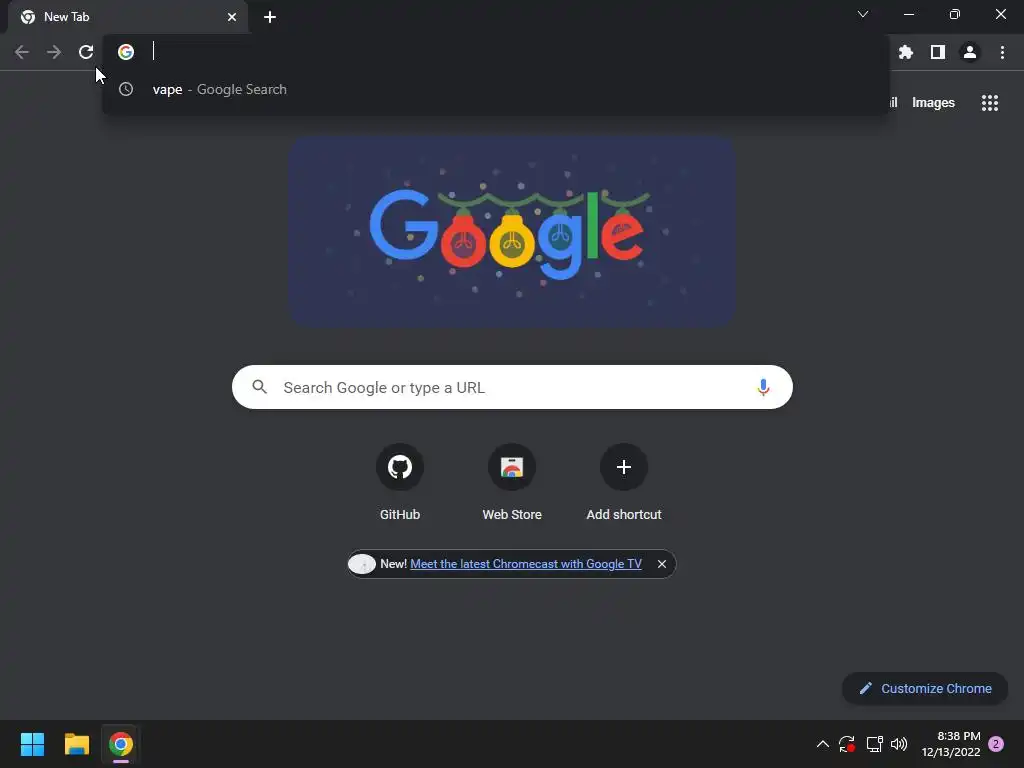Click the Chrome taskbar icon
1024x768 pixels.
click(x=121, y=744)
